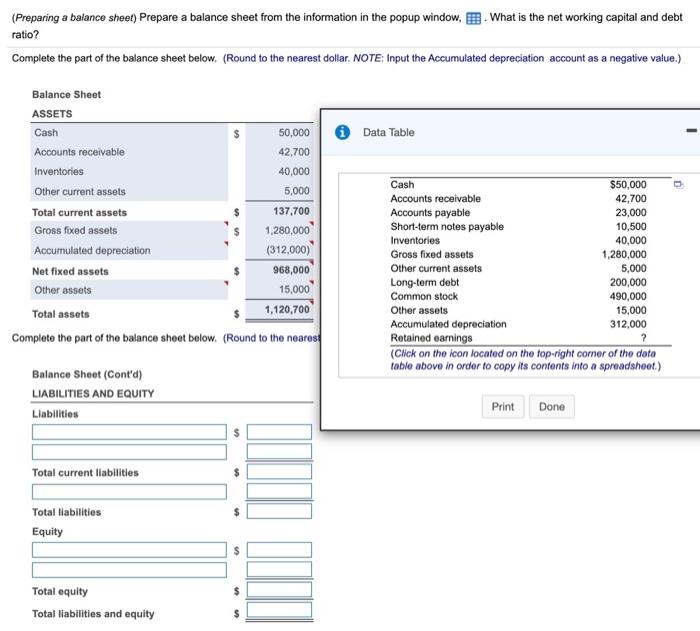
Task: Click the 490,000 value in data table
Action: [x=628, y=296]
